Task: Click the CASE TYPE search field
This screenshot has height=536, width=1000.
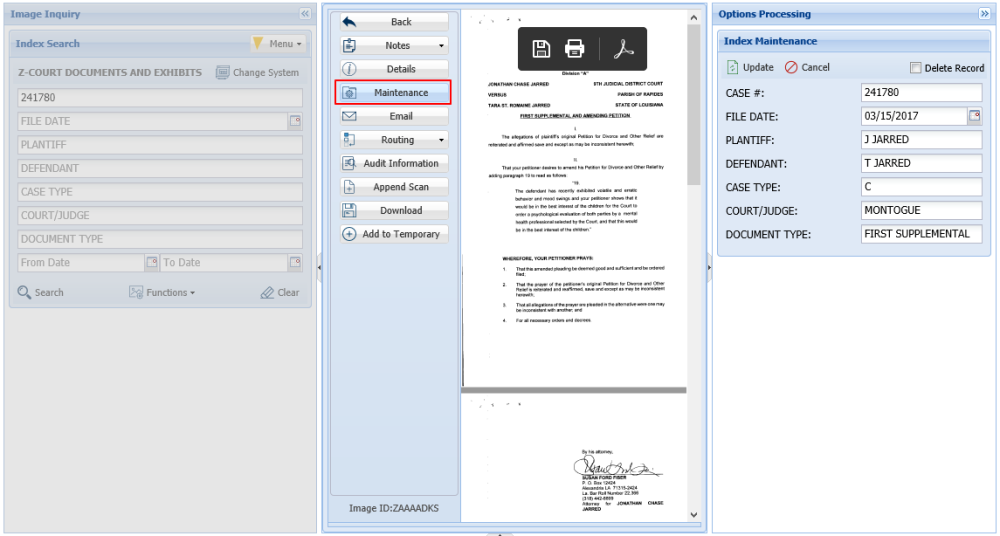Action: (160, 192)
